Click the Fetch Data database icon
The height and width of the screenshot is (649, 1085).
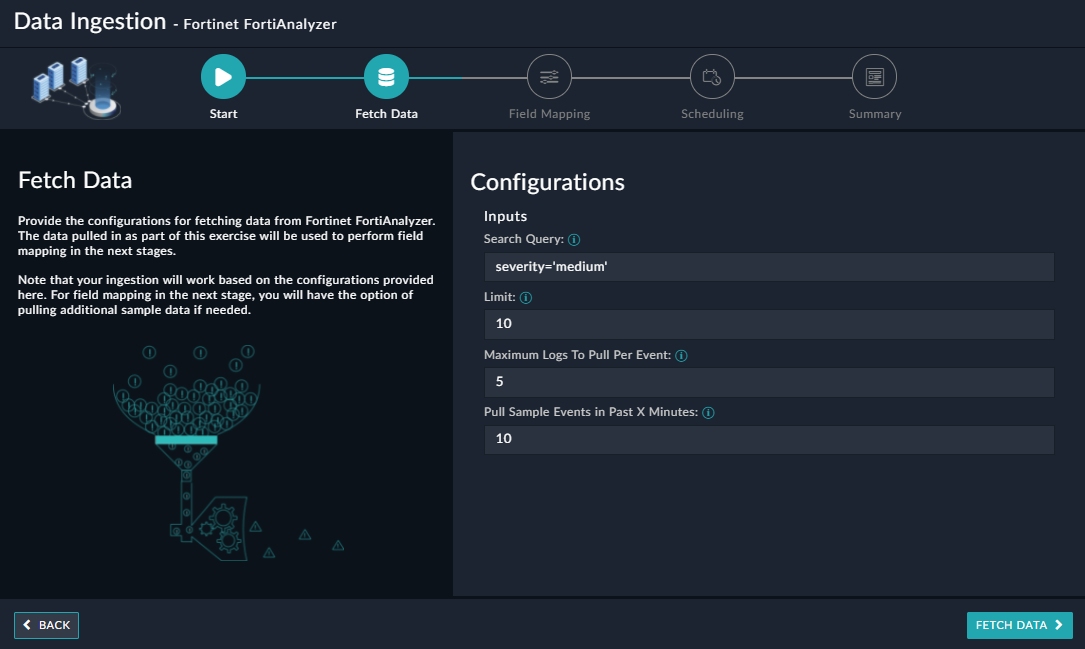click(386, 76)
